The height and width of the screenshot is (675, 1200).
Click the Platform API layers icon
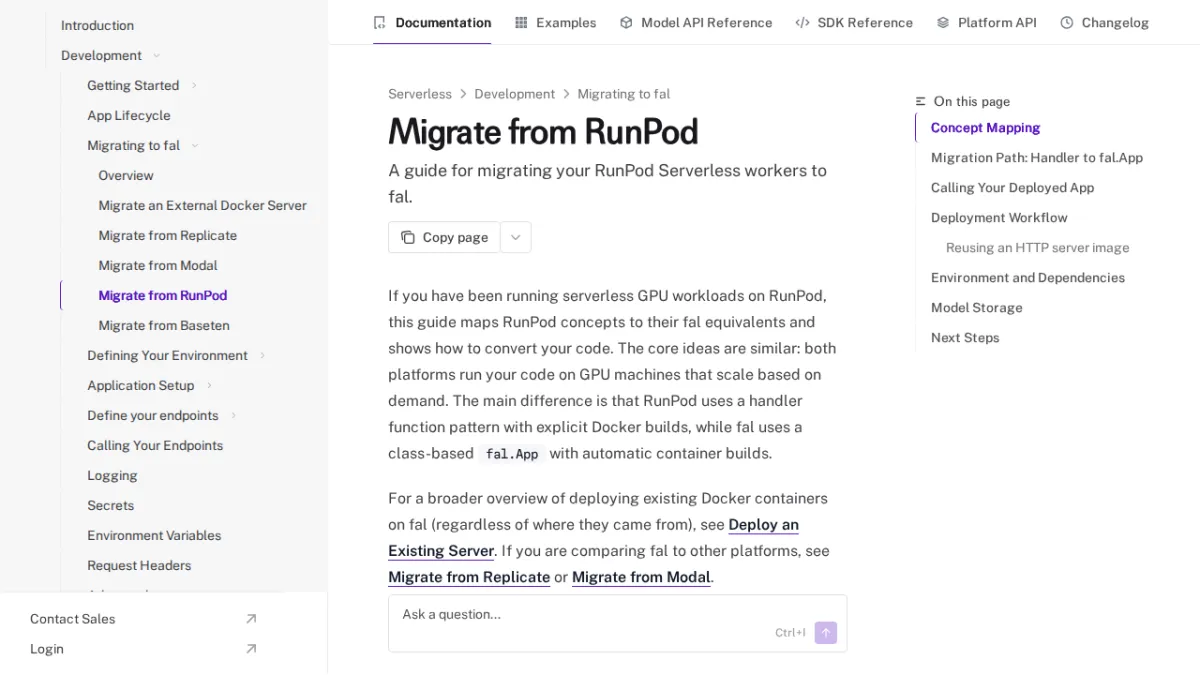click(943, 22)
